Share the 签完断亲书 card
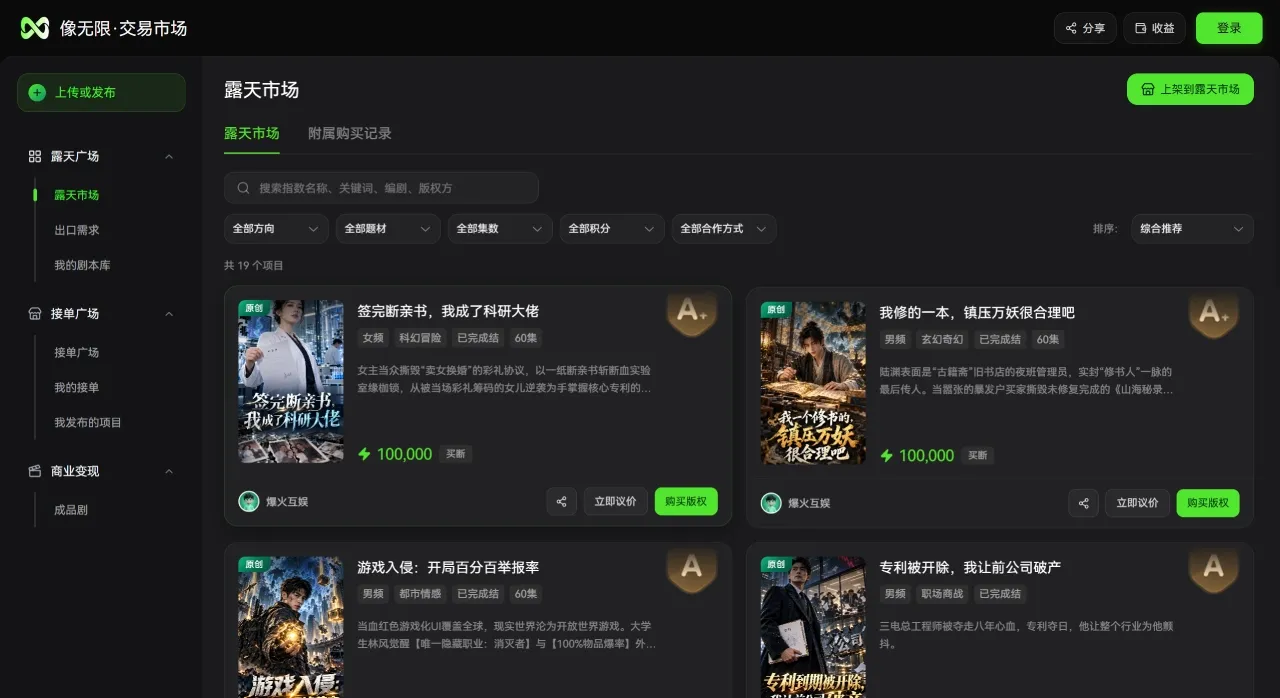1280x698 pixels. (x=562, y=501)
